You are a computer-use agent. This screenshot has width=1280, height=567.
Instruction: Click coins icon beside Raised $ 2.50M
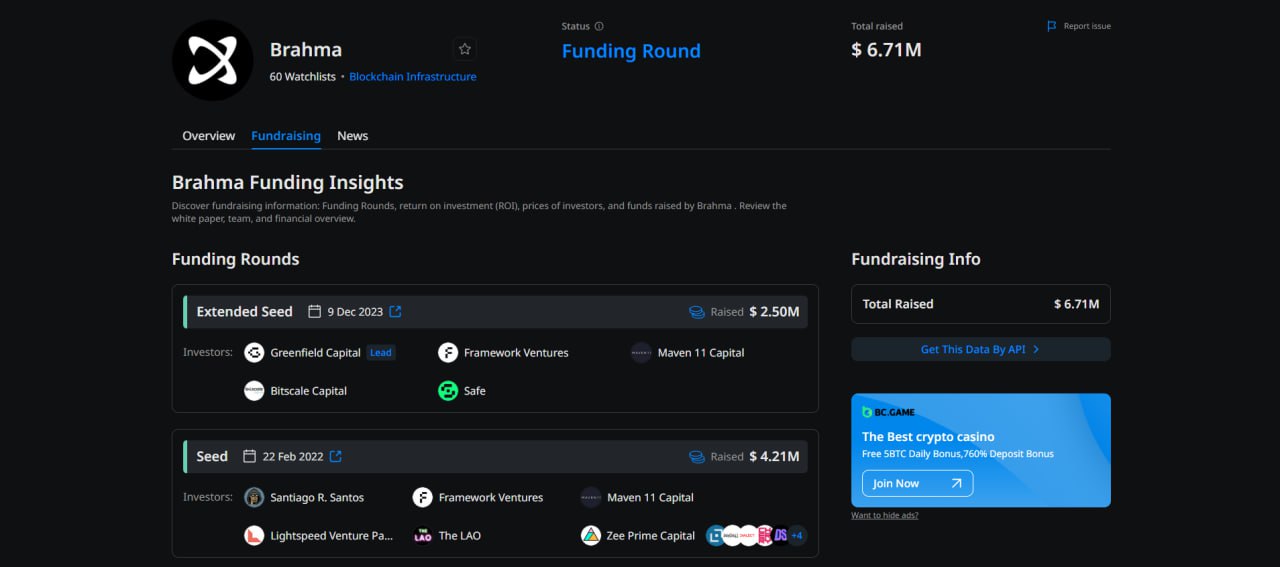pyautogui.click(x=697, y=312)
